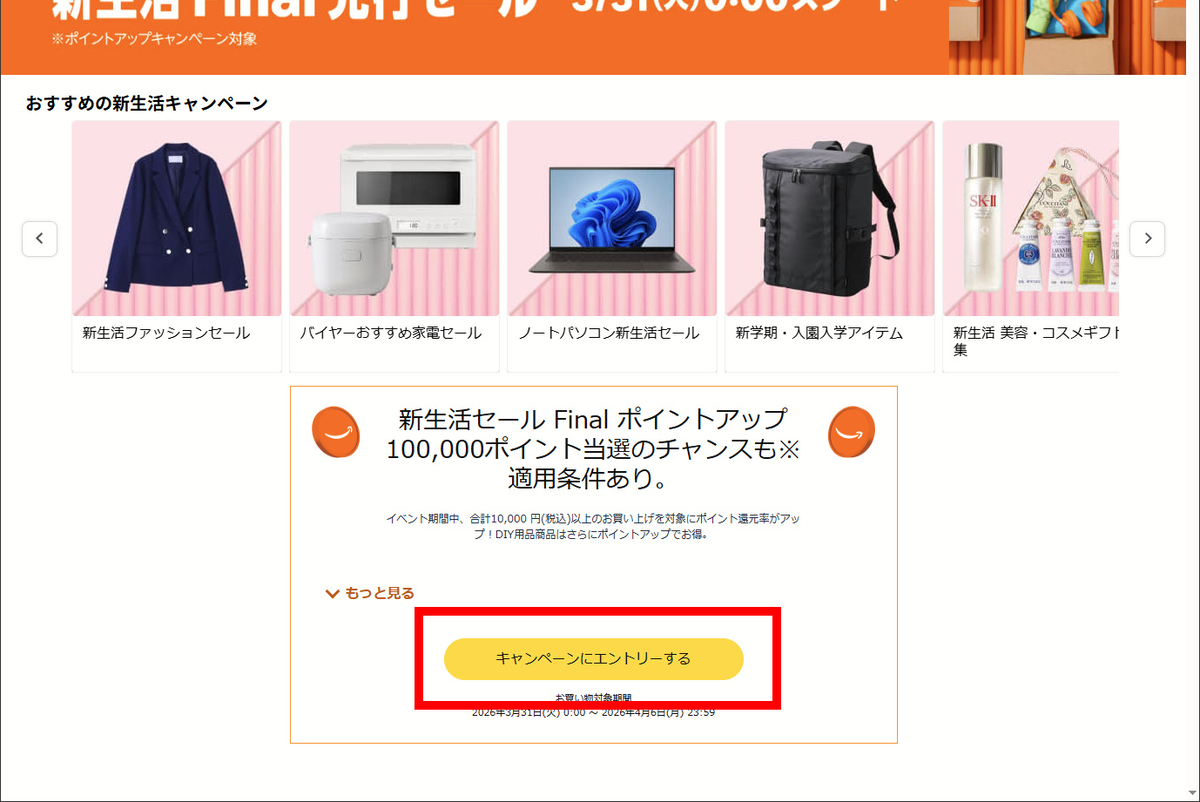Image resolution: width=1200 pixels, height=802 pixels.
Task: Click the バイヤーおすすめ家電セール link
Action: click(391, 333)
